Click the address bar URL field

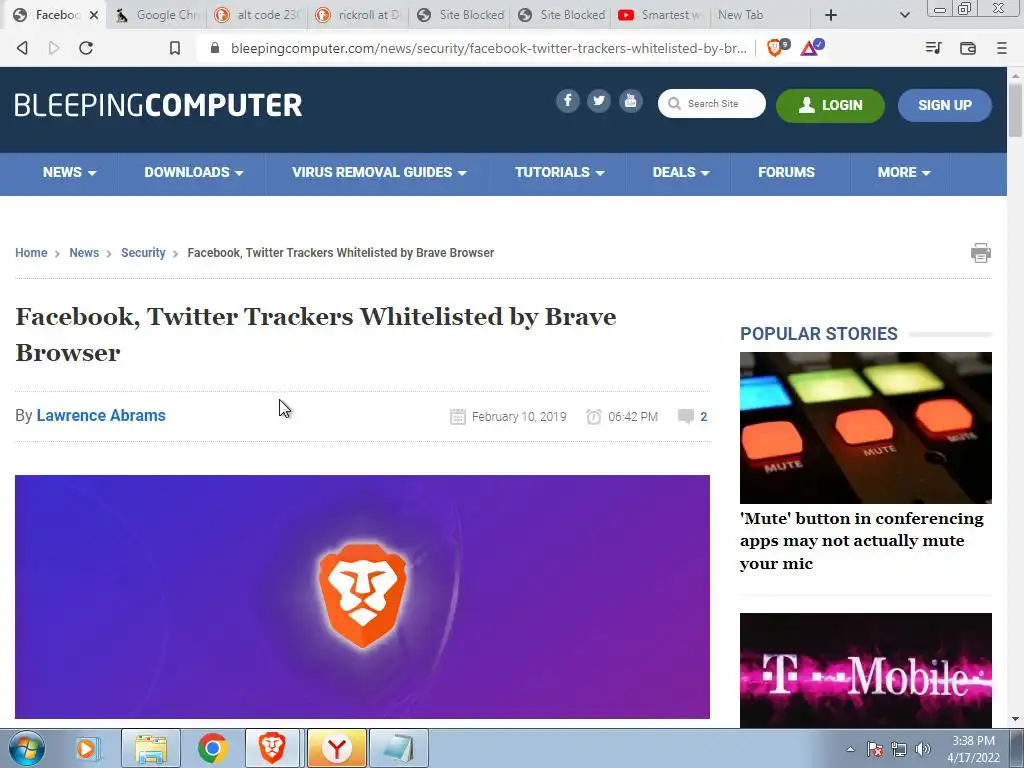488,48
